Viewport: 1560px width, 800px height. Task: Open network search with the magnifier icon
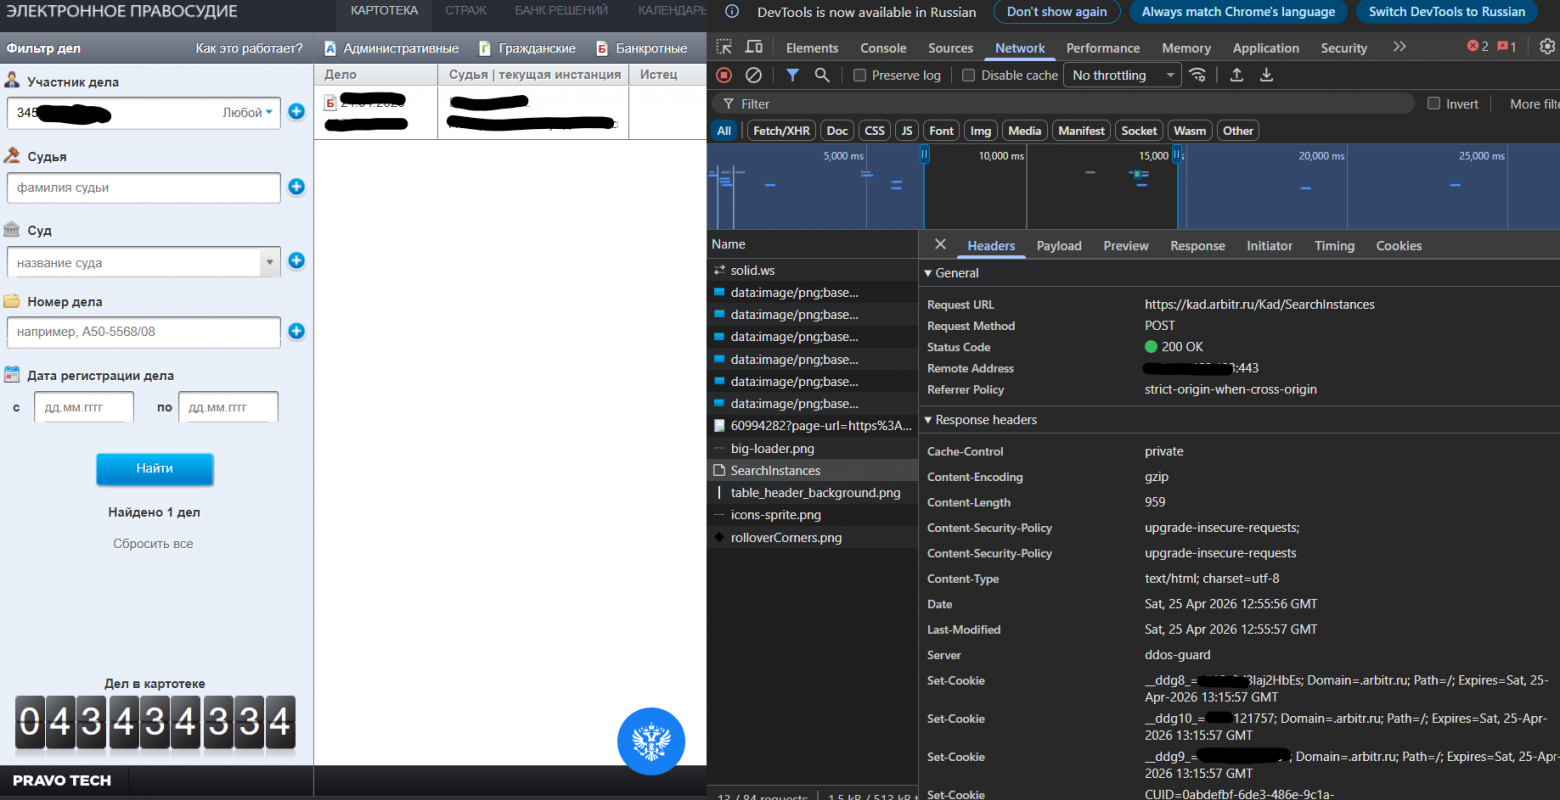[x=820, y=74]
